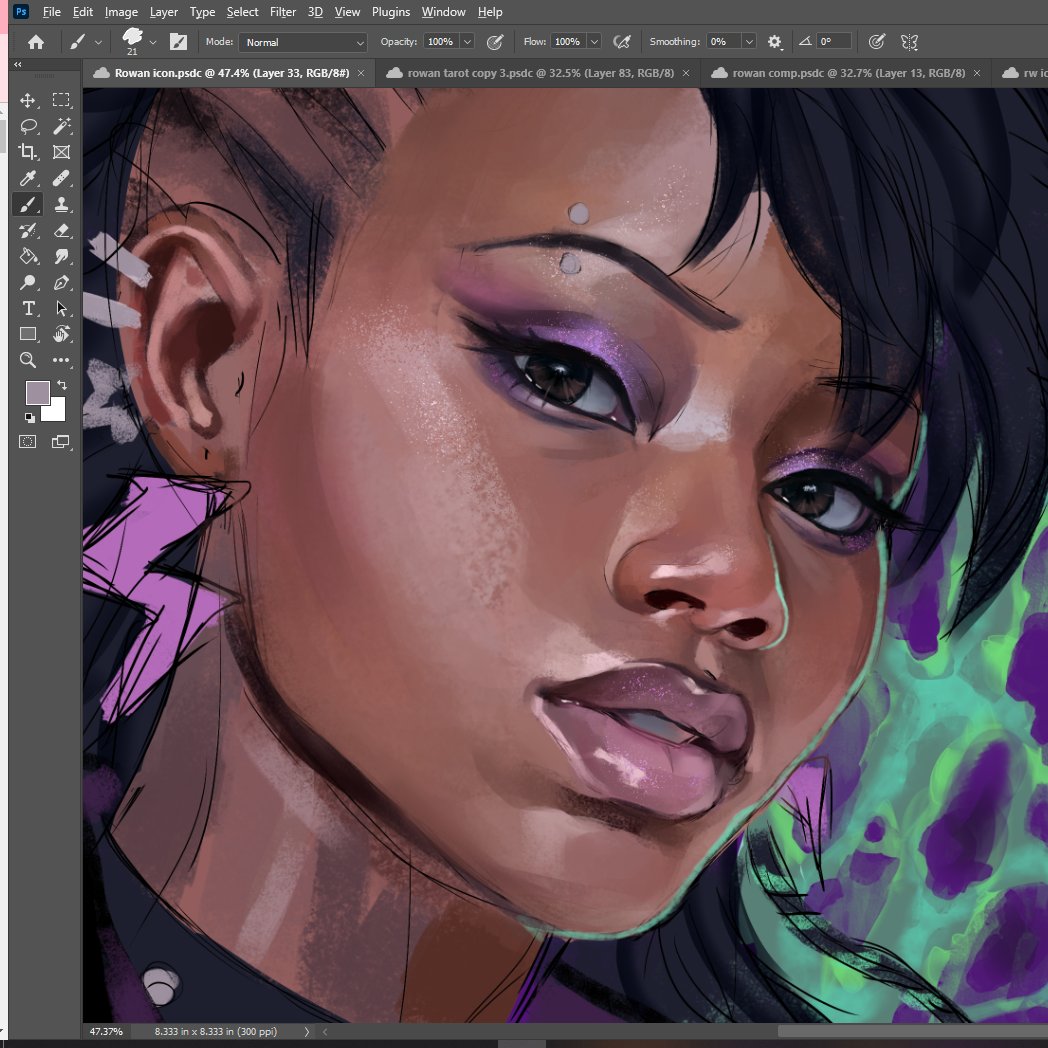Select the Rectangle shape tool

click(x=27, y=334)
